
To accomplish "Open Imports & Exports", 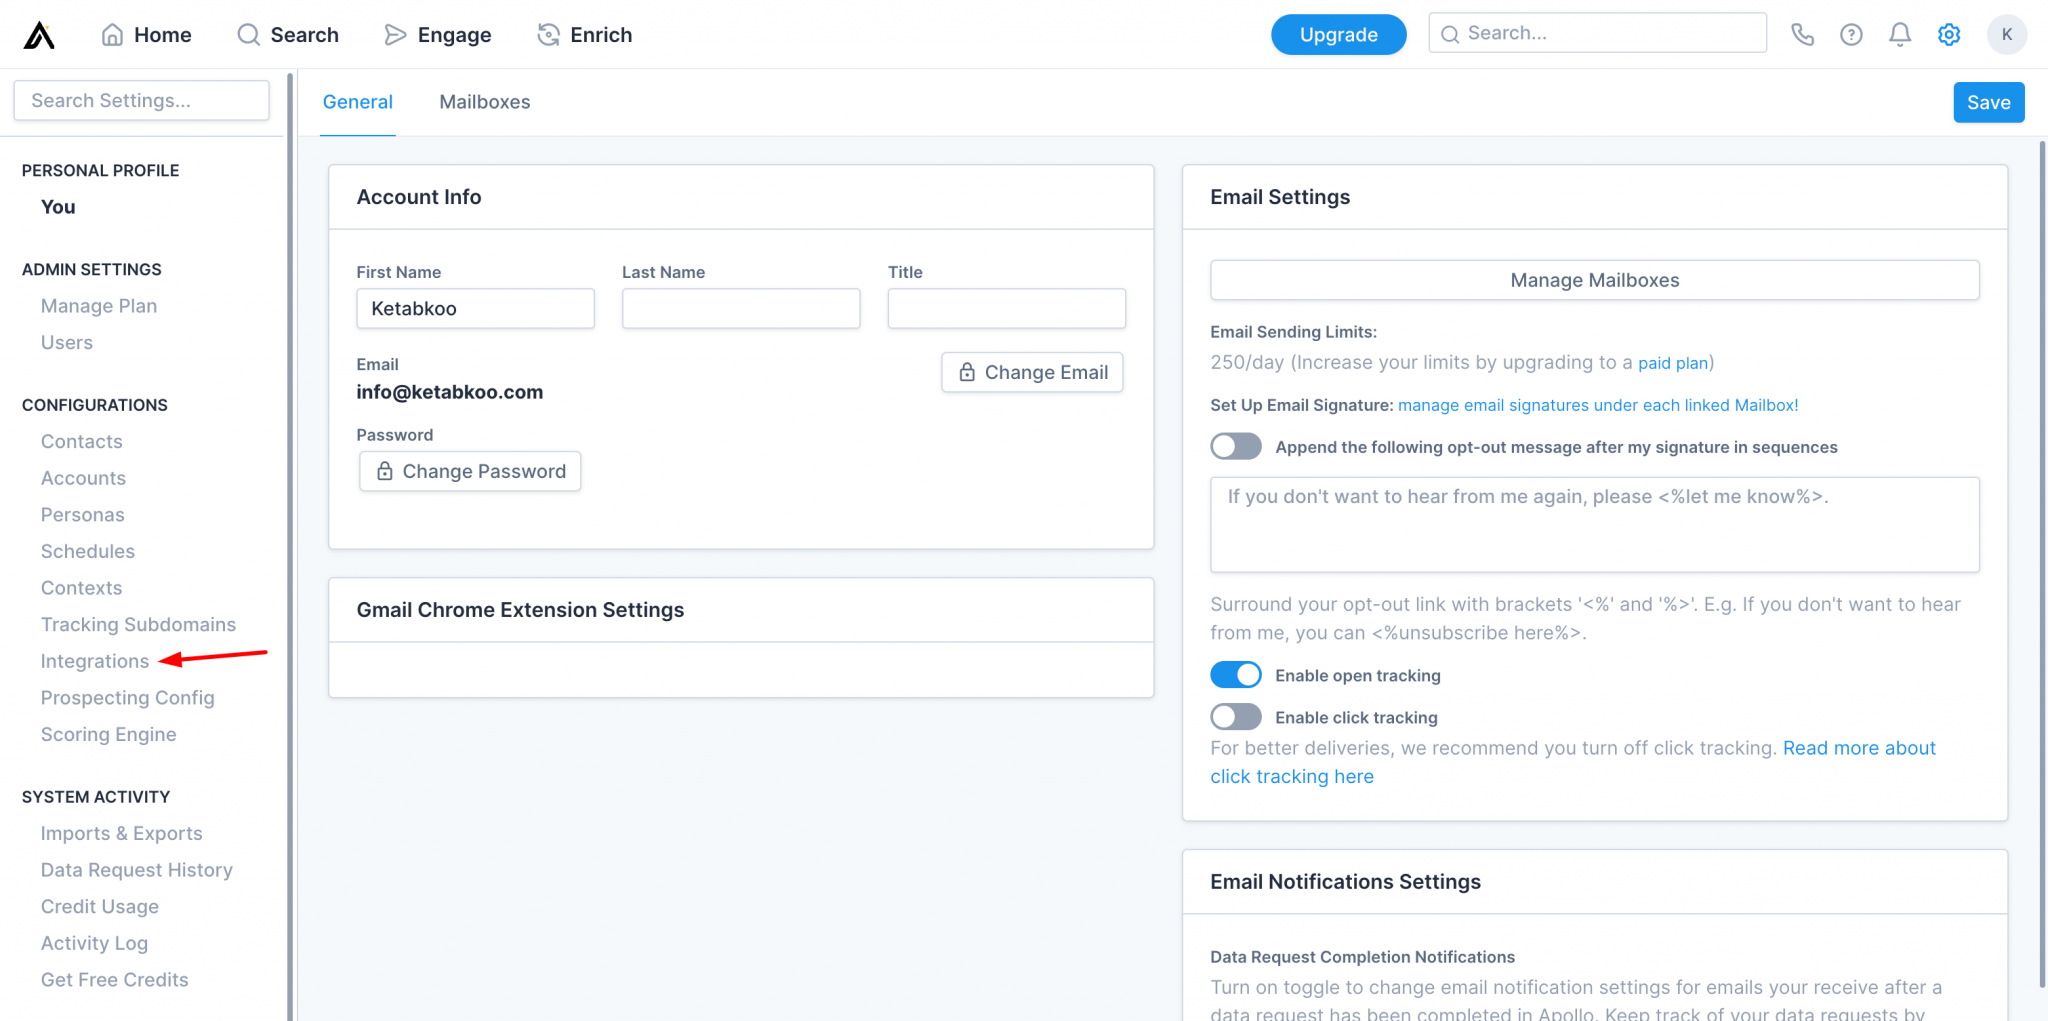I will pos(122,834).
